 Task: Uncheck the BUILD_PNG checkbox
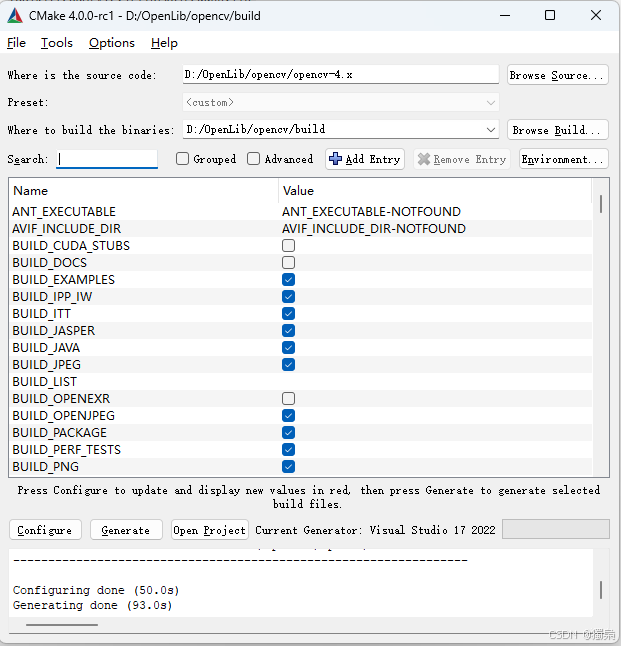pos(288,467)
